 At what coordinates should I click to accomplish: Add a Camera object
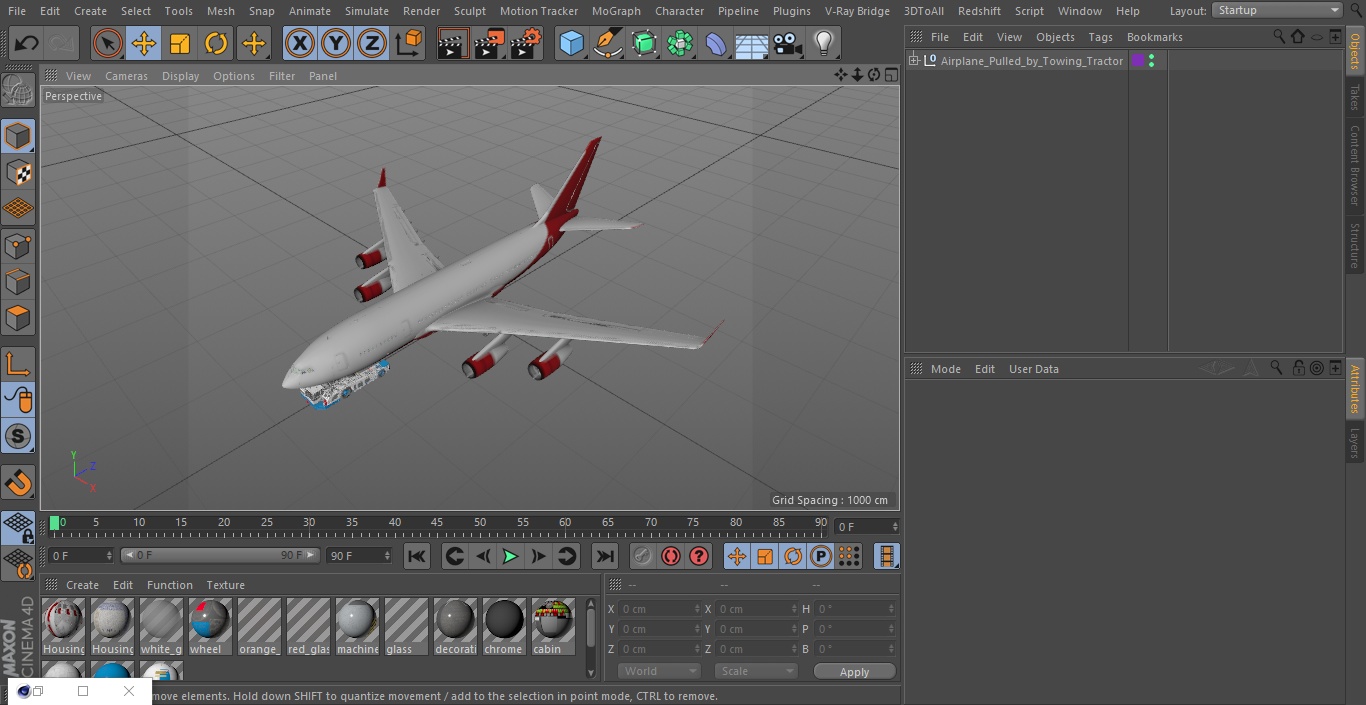[788, 43]
